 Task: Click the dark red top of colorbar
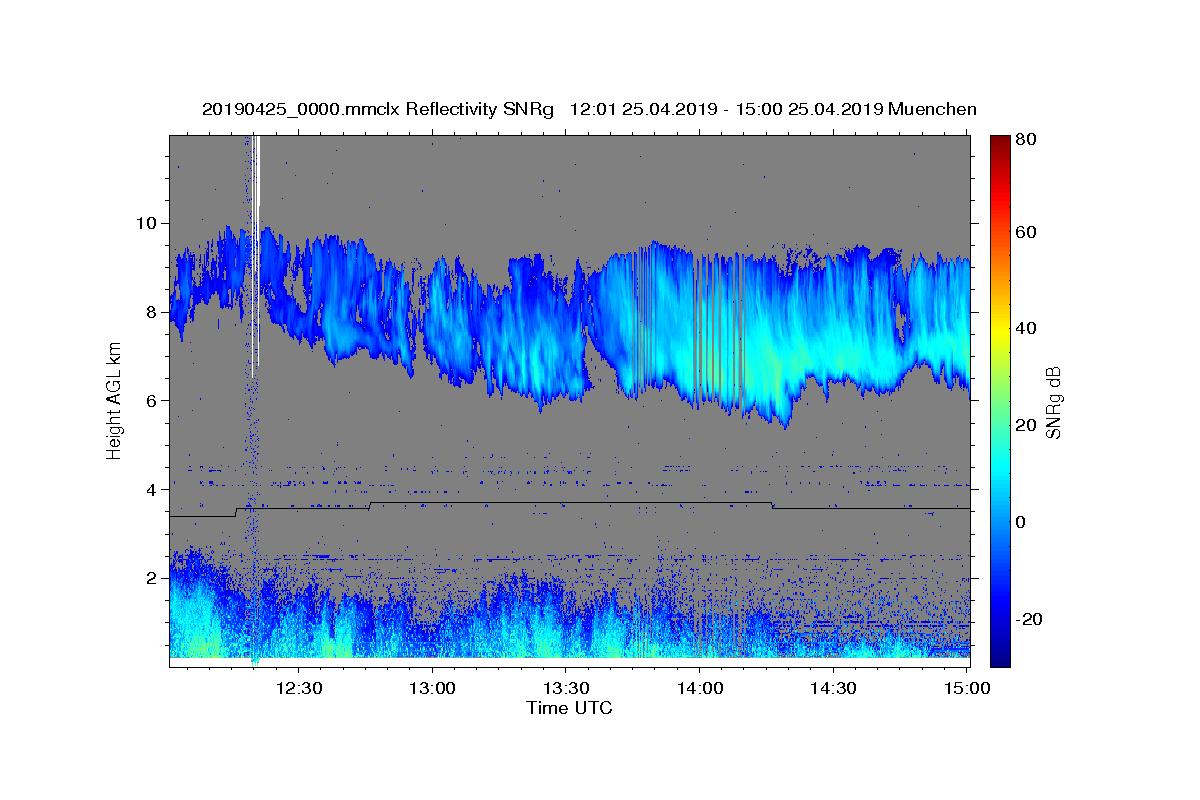coord(1000,143)
